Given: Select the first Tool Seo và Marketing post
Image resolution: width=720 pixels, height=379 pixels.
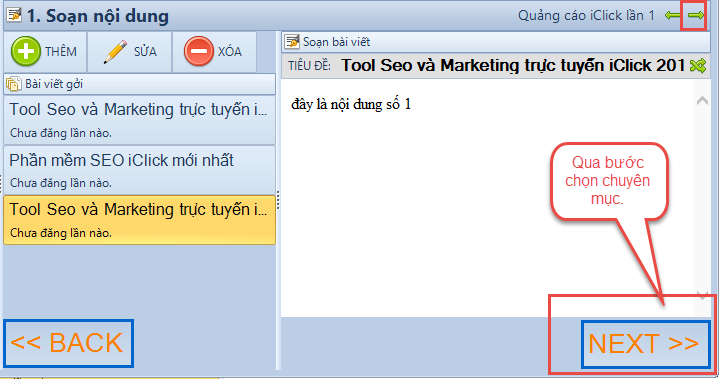Looking at the screenshot, I should tap(140, 120).
